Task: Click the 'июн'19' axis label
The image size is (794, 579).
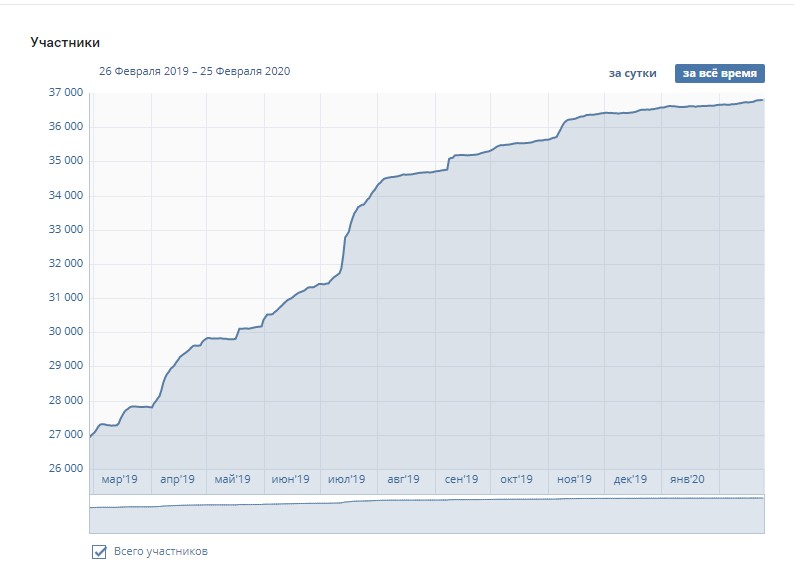Action: (x=290, y=479)
